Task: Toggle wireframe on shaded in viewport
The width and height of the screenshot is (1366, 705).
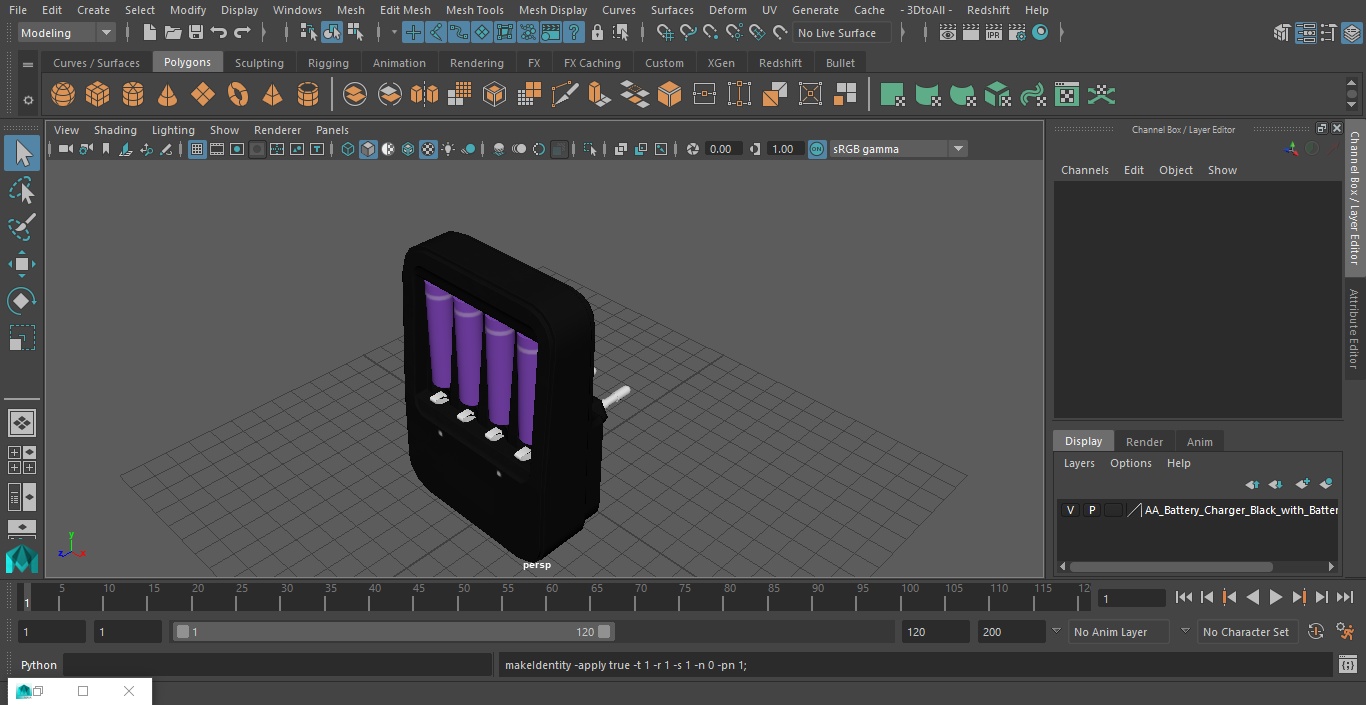Action: click(408, 149)
